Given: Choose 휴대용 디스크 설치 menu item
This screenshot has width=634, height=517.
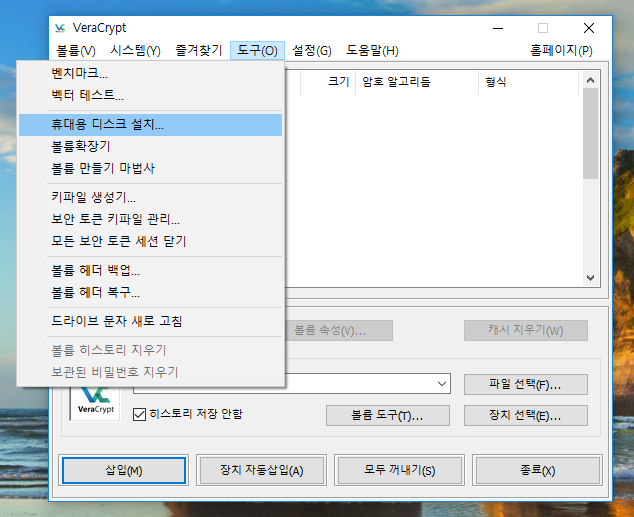Looking at the screenshot, I should click(x=108, y=125).
